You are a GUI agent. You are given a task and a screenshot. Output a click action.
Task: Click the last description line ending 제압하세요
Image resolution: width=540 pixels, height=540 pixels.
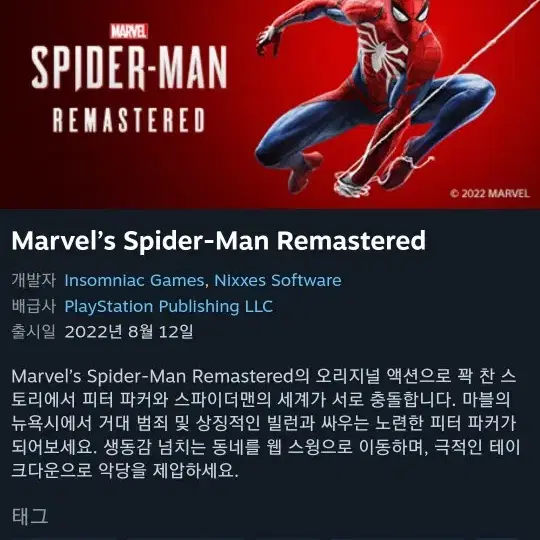(125, 470)
